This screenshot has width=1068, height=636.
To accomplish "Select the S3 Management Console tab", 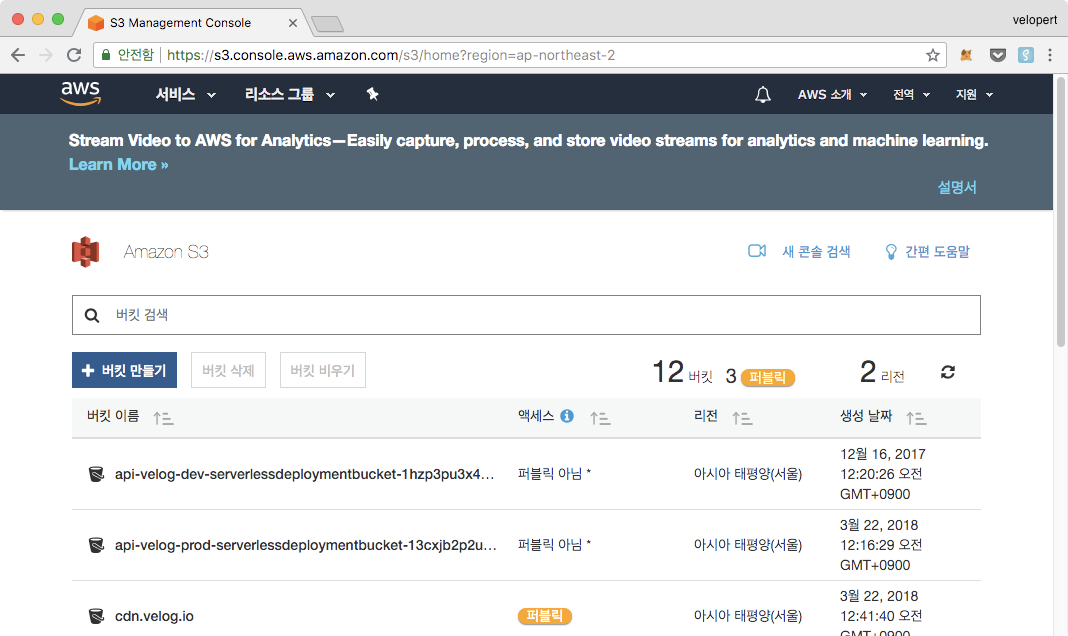I will point(192,22).
